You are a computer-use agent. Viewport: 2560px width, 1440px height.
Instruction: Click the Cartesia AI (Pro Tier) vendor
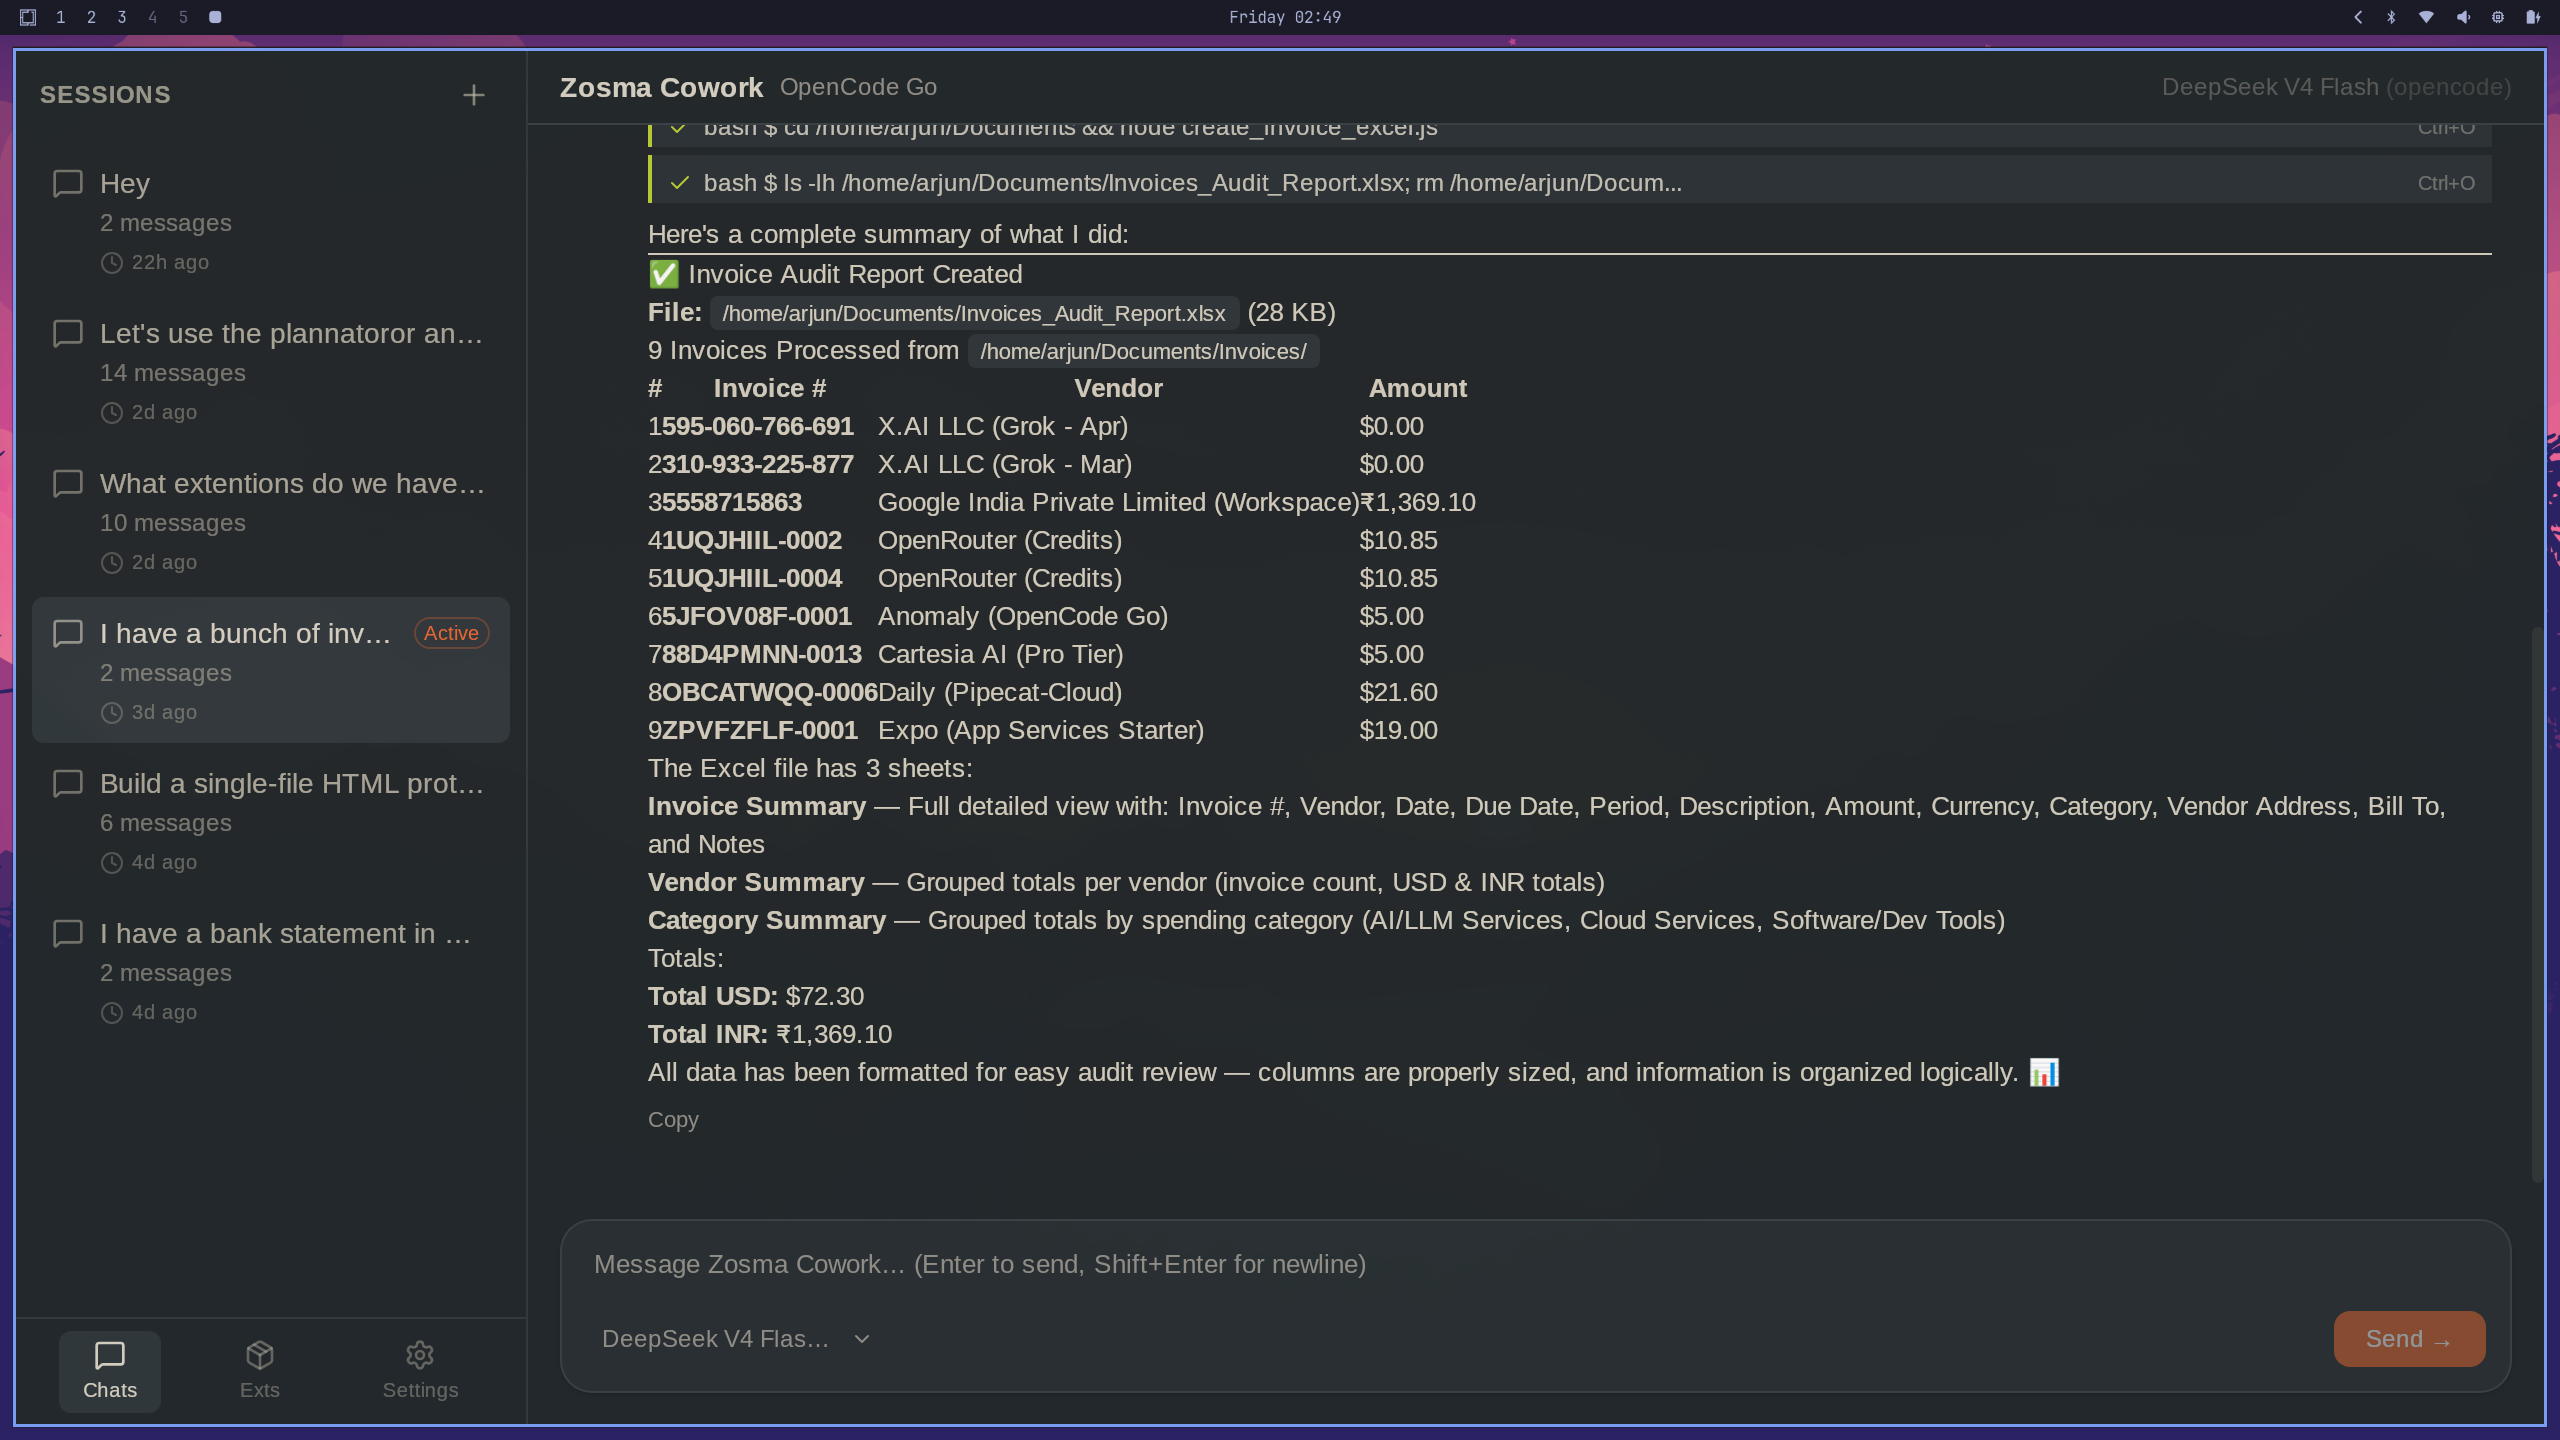coord(1000,654)
